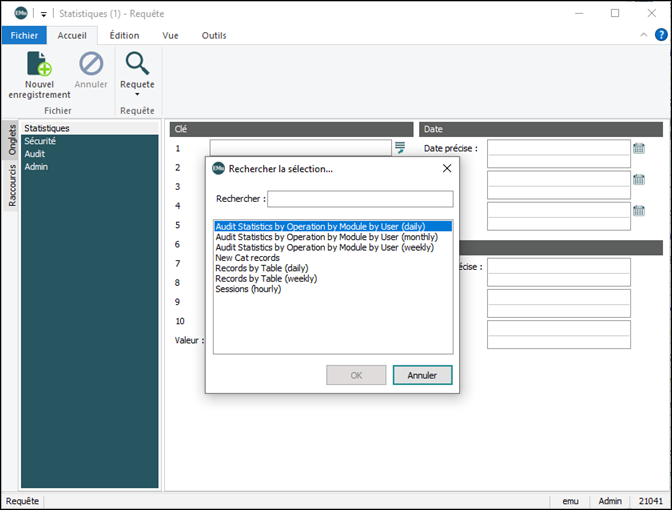
Task: Click into the Rechercher text field
Action: tap(359, 198)
